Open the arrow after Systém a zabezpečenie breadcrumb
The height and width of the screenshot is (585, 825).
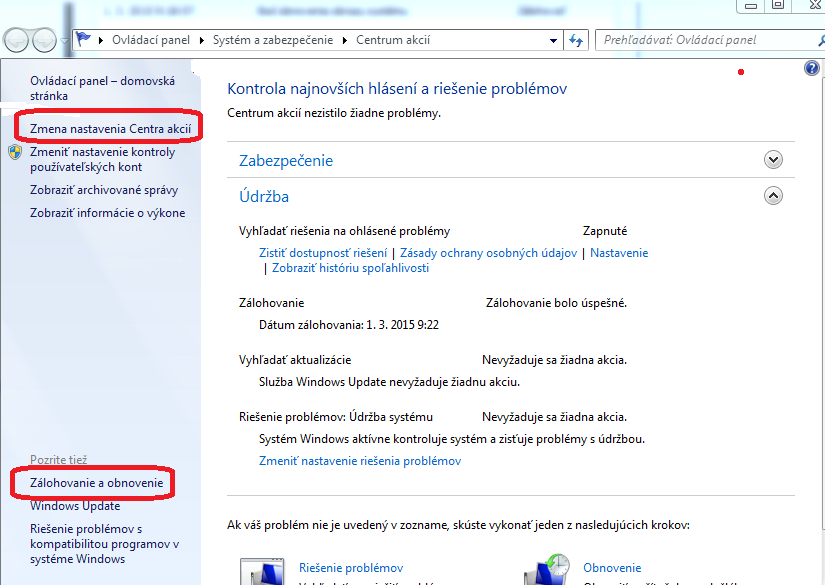click(345, 41)
